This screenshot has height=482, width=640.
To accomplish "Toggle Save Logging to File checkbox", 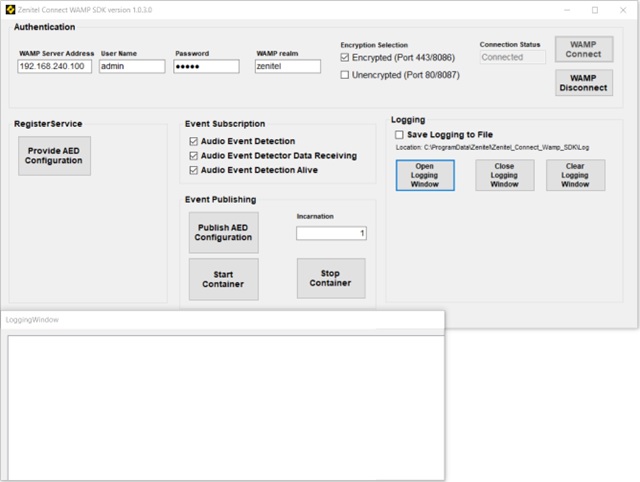I will click(400, 134).
